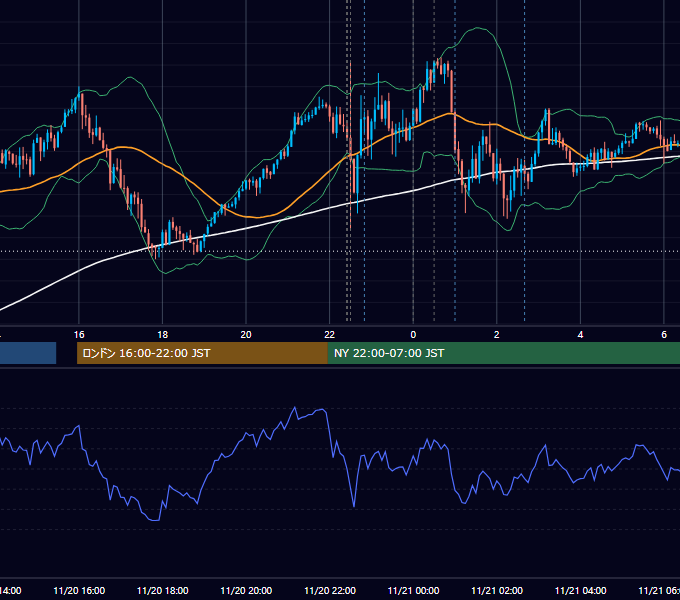Click the 18 hour label on upper axis
The height and width of the screenshot is (600, 680).
[x=163, y=335]
